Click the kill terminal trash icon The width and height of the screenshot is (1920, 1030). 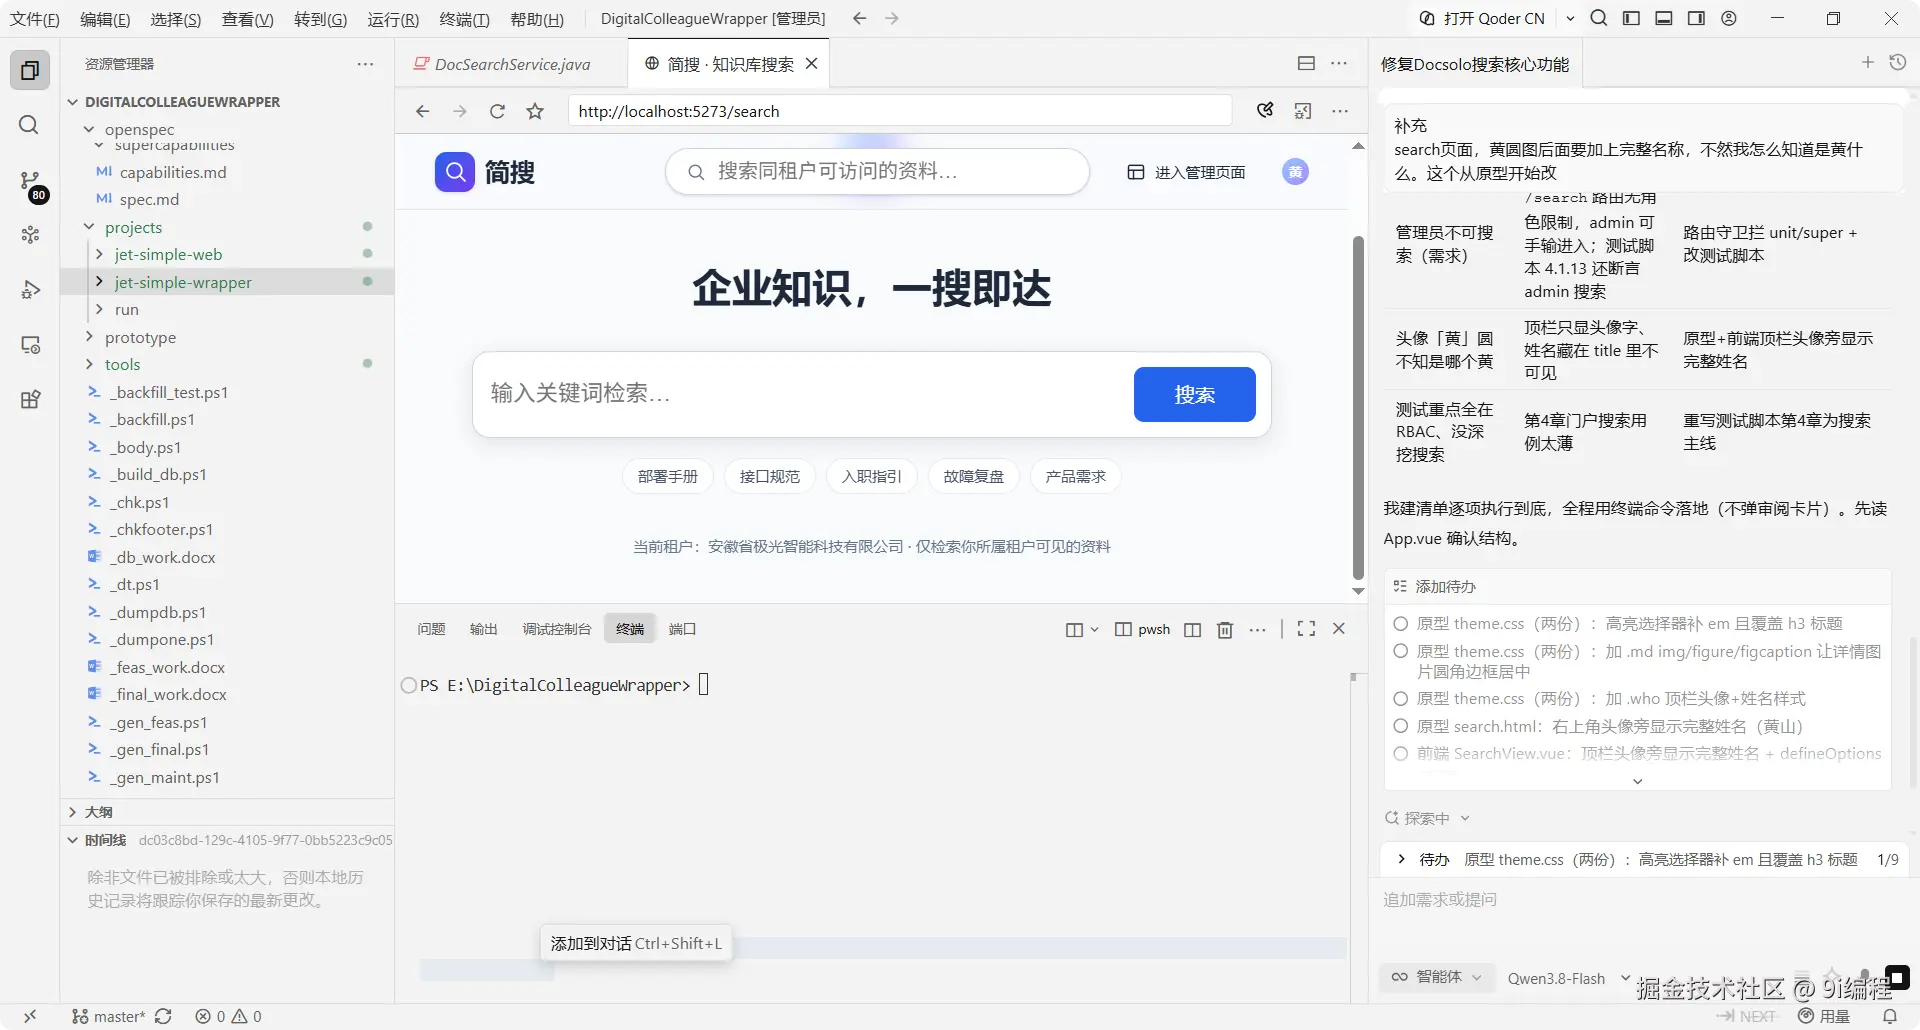click(x=1225, y=629)
